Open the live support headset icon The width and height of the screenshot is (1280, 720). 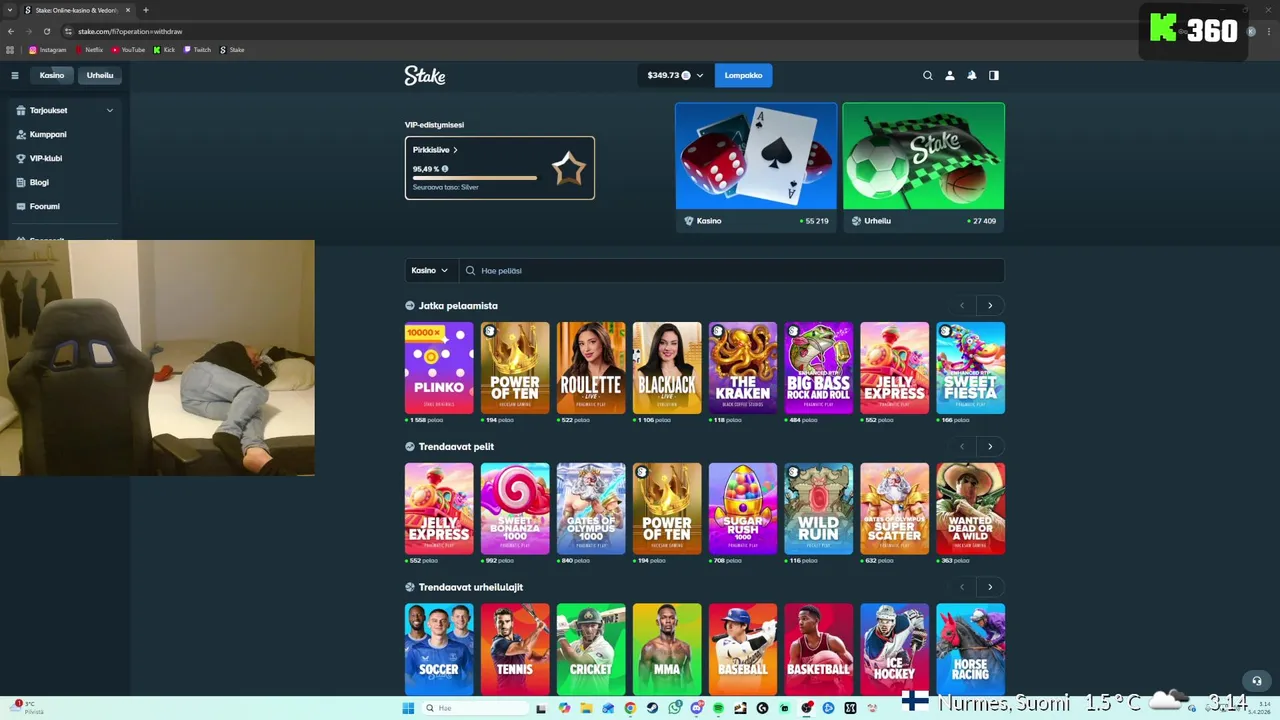[1257, 681]
